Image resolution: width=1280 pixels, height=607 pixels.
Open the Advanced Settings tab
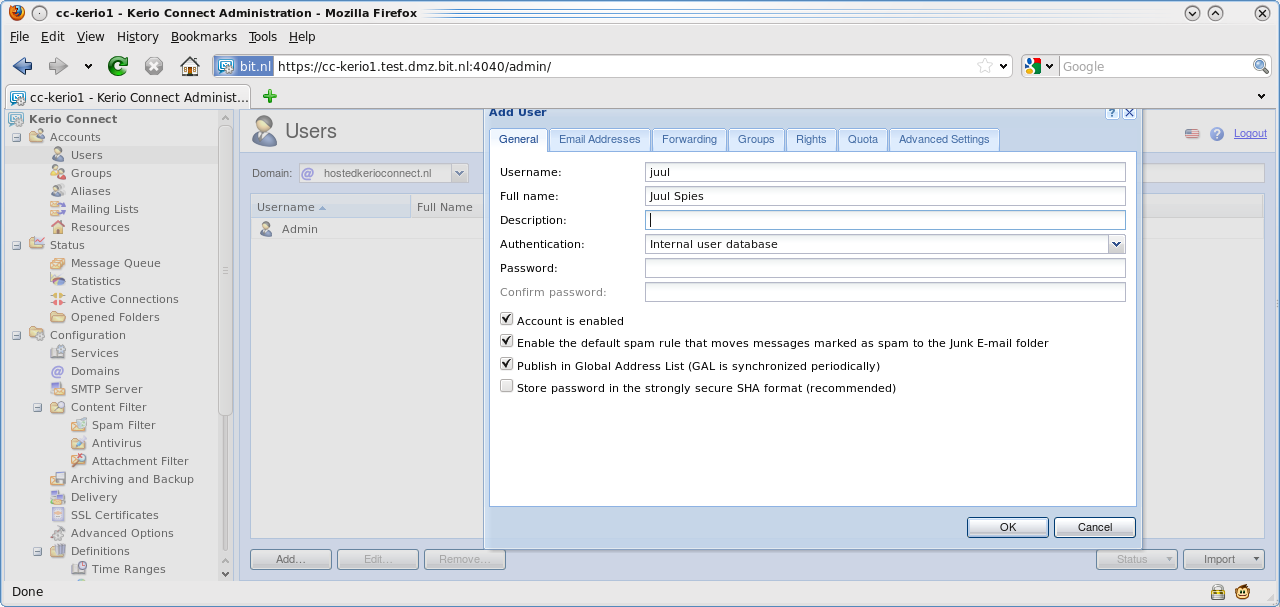[x=944, y=140]
